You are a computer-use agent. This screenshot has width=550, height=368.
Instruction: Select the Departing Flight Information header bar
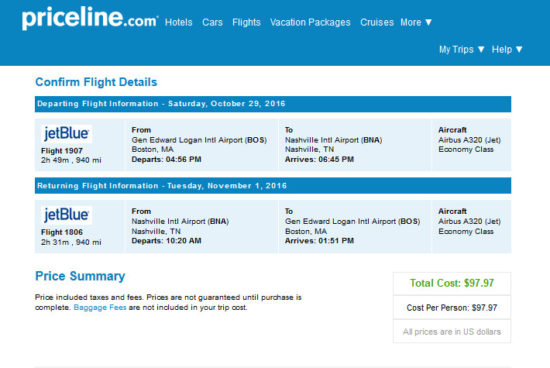pos(273,104)
